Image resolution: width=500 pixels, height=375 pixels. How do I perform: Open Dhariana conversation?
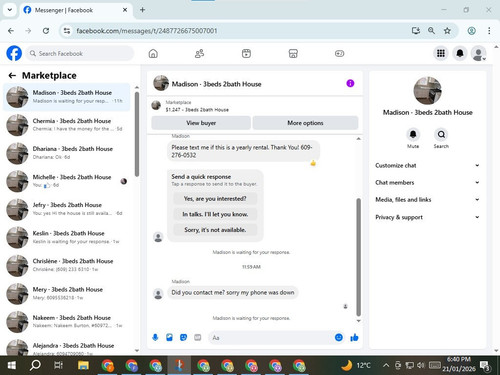pos(67,153)
